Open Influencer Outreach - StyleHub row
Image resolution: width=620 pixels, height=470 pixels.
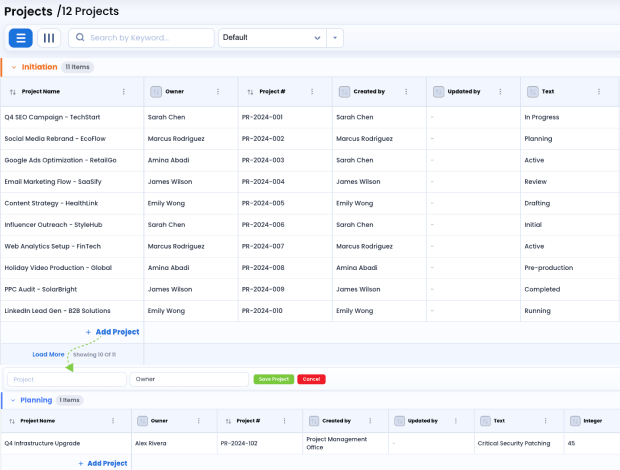(53, 225)
